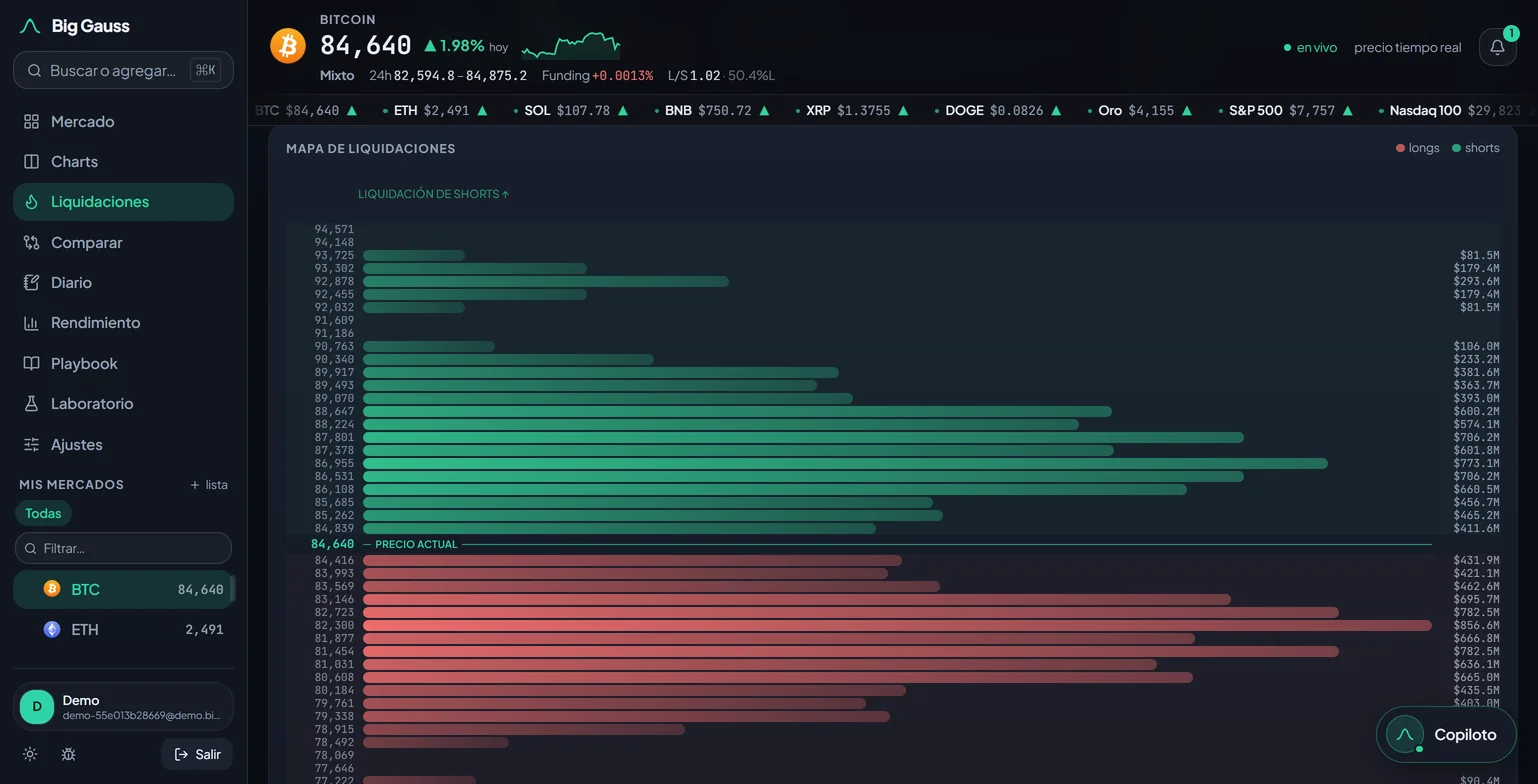Open the Mercado section
Image resolution: width=1538 pixels, height=784 pixels.
pyautogui.click(x=123, y=121)
